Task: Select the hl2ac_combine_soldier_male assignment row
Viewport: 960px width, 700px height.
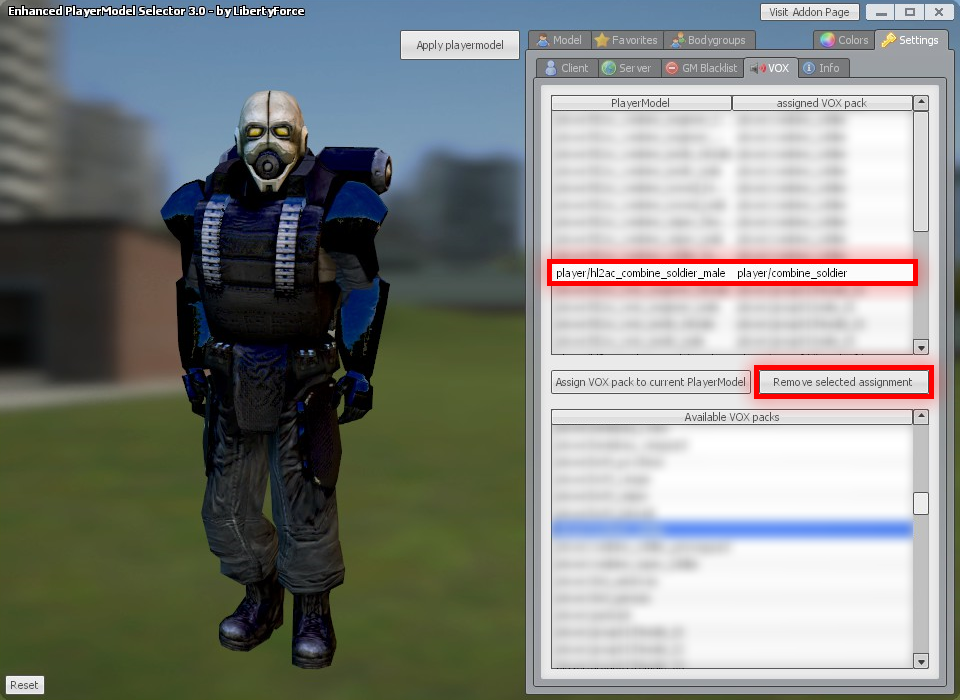Action: [x=732, y=273]
